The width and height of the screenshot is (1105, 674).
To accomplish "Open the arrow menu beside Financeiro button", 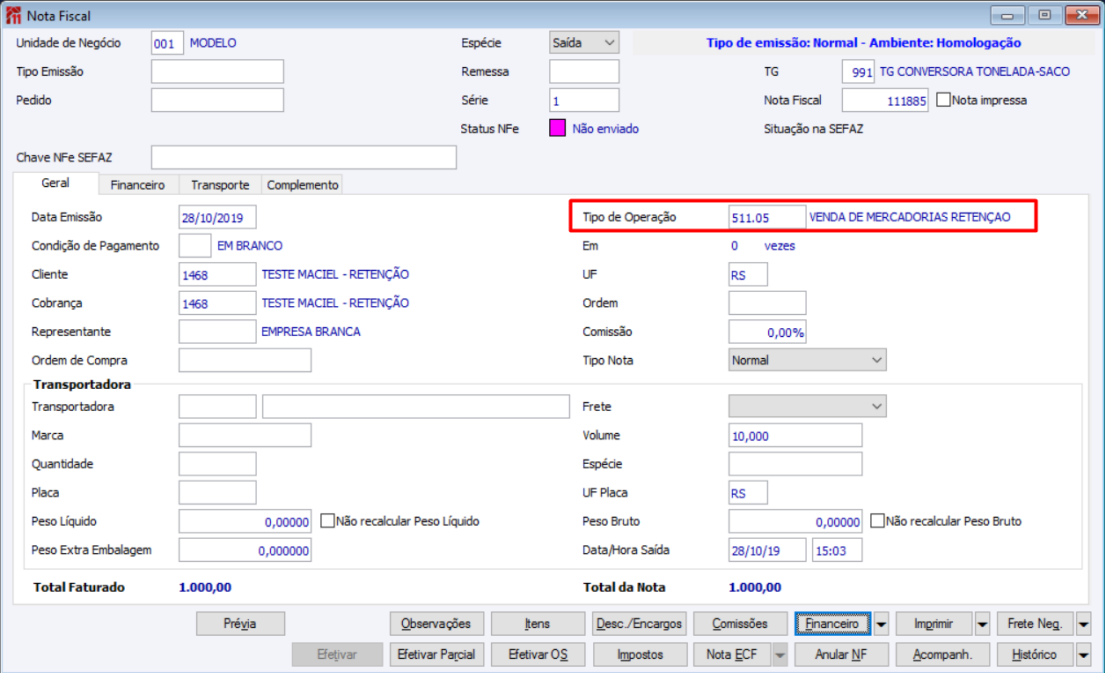I will click(881, 624).
